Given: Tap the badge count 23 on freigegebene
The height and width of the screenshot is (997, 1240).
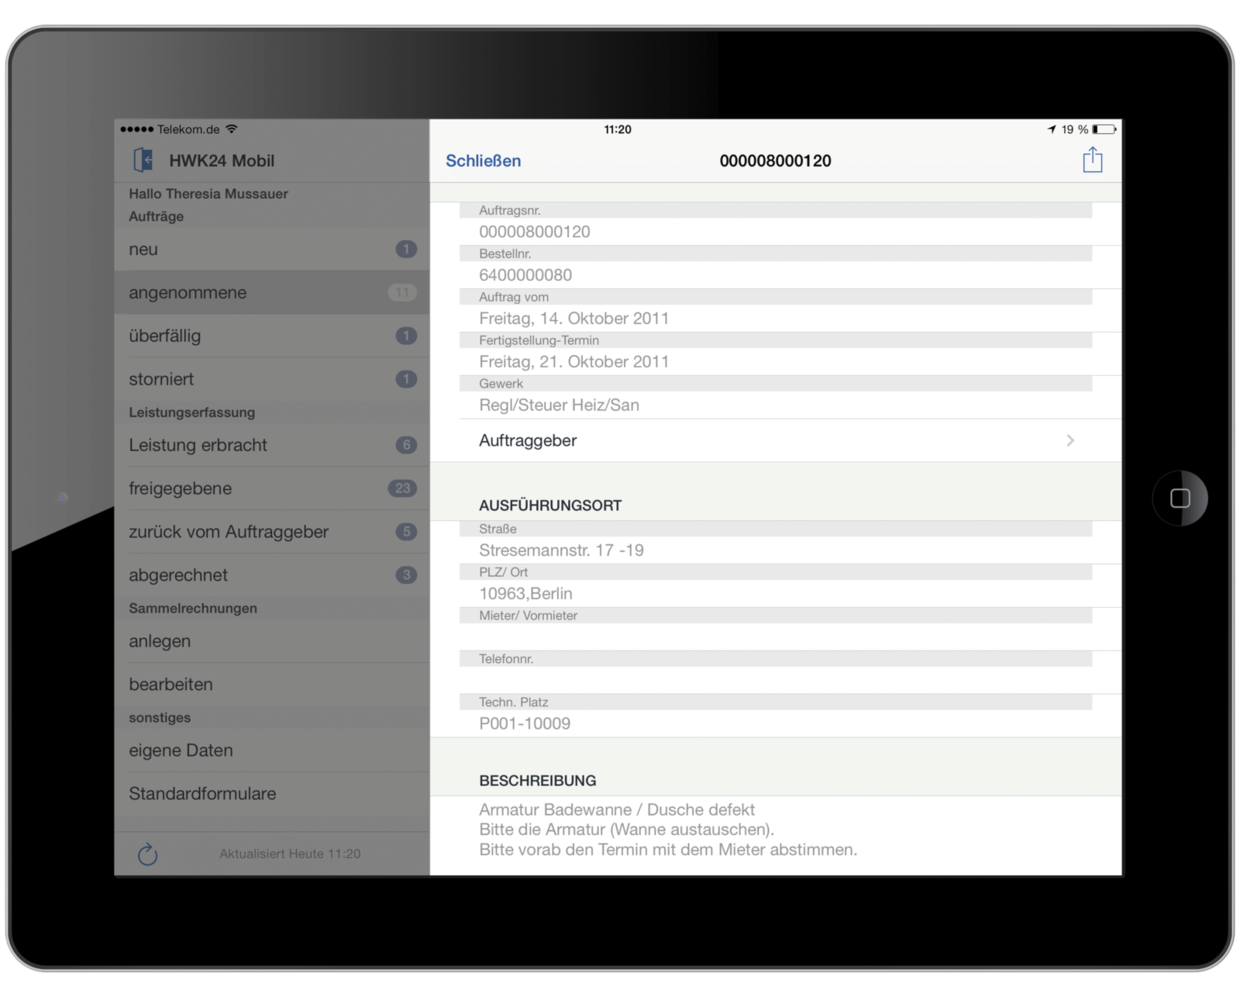Looking at the screenshot, I should (402, 488).
